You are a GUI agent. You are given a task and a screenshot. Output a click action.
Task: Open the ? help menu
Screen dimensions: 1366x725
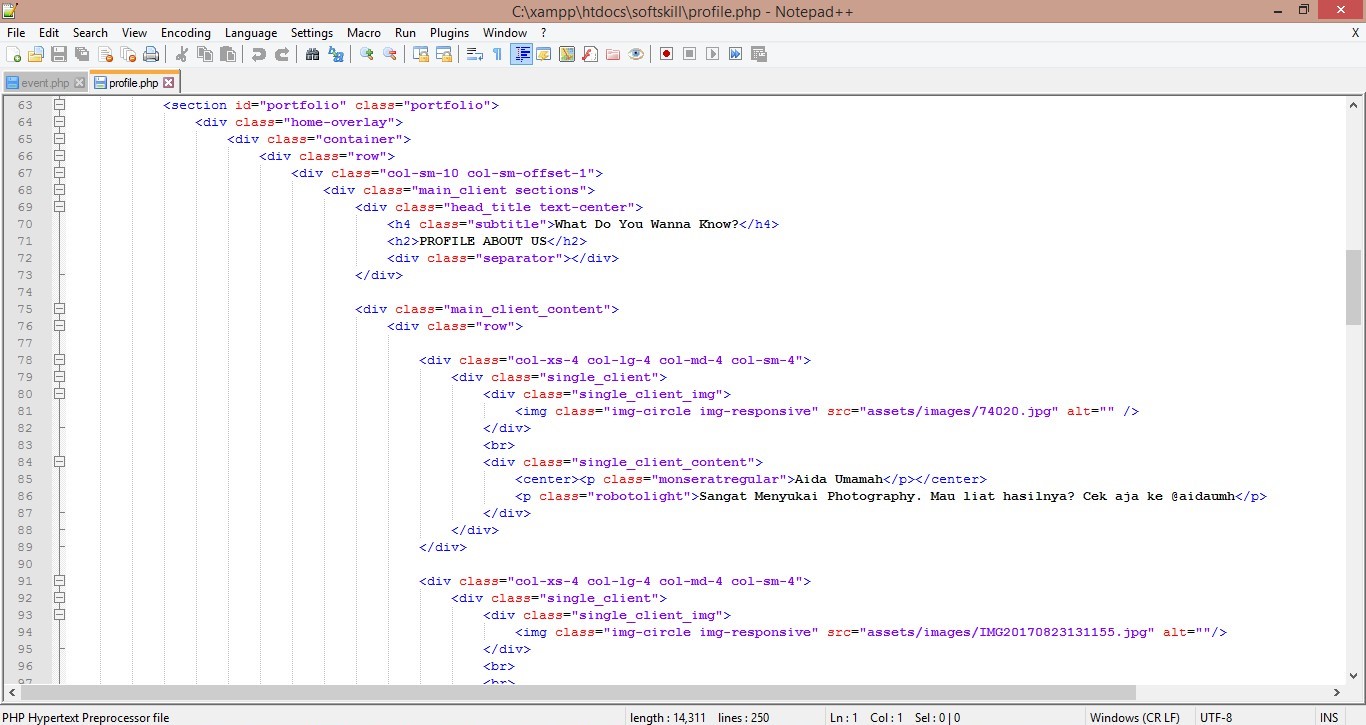543,33
